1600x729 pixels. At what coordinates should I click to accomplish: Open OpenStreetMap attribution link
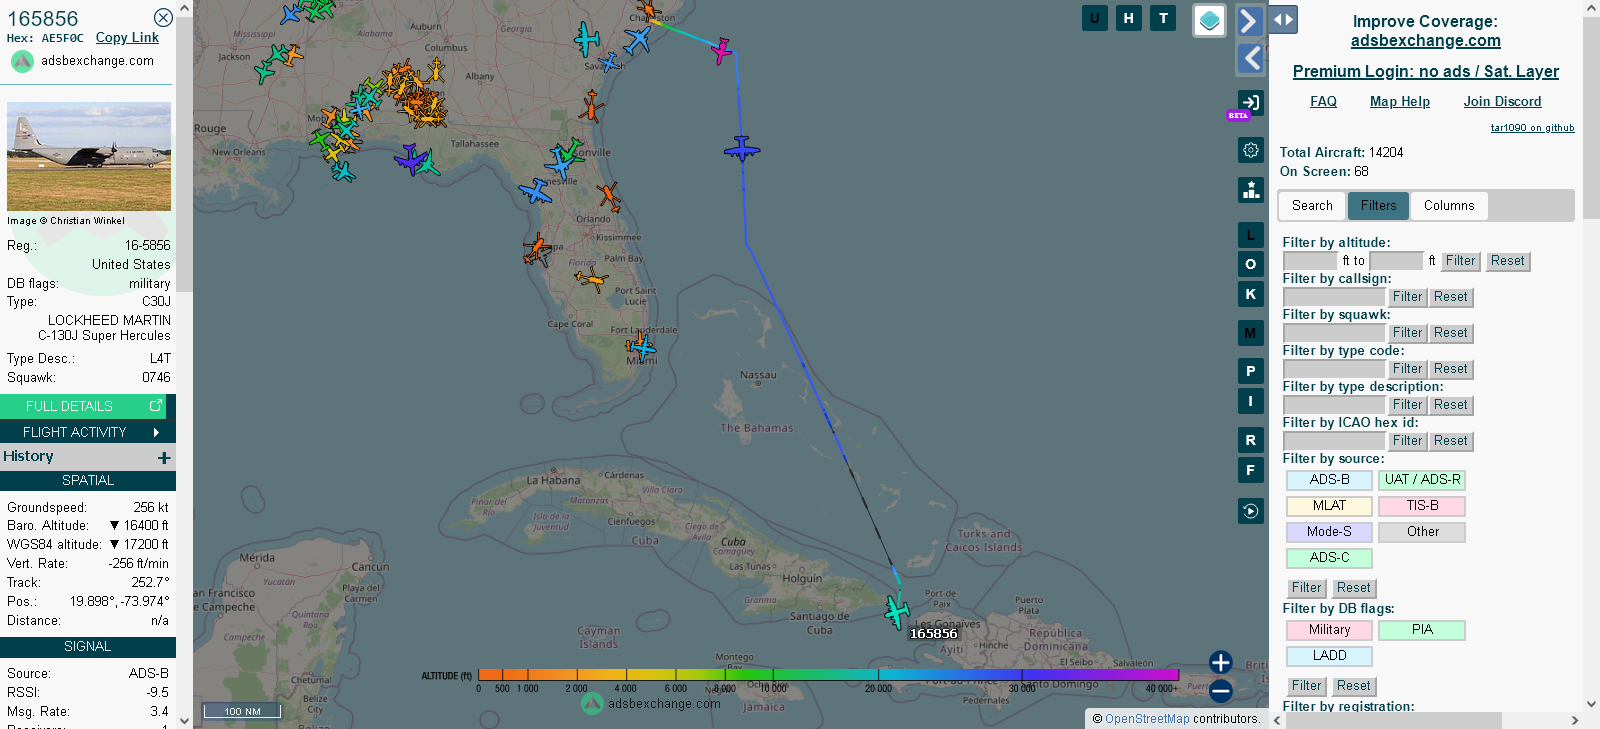point(1147,719)
